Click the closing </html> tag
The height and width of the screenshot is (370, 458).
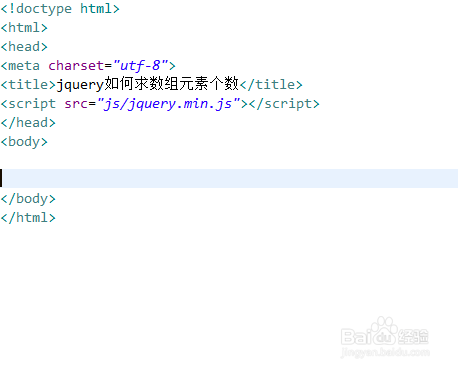click(x=28, y=218)
